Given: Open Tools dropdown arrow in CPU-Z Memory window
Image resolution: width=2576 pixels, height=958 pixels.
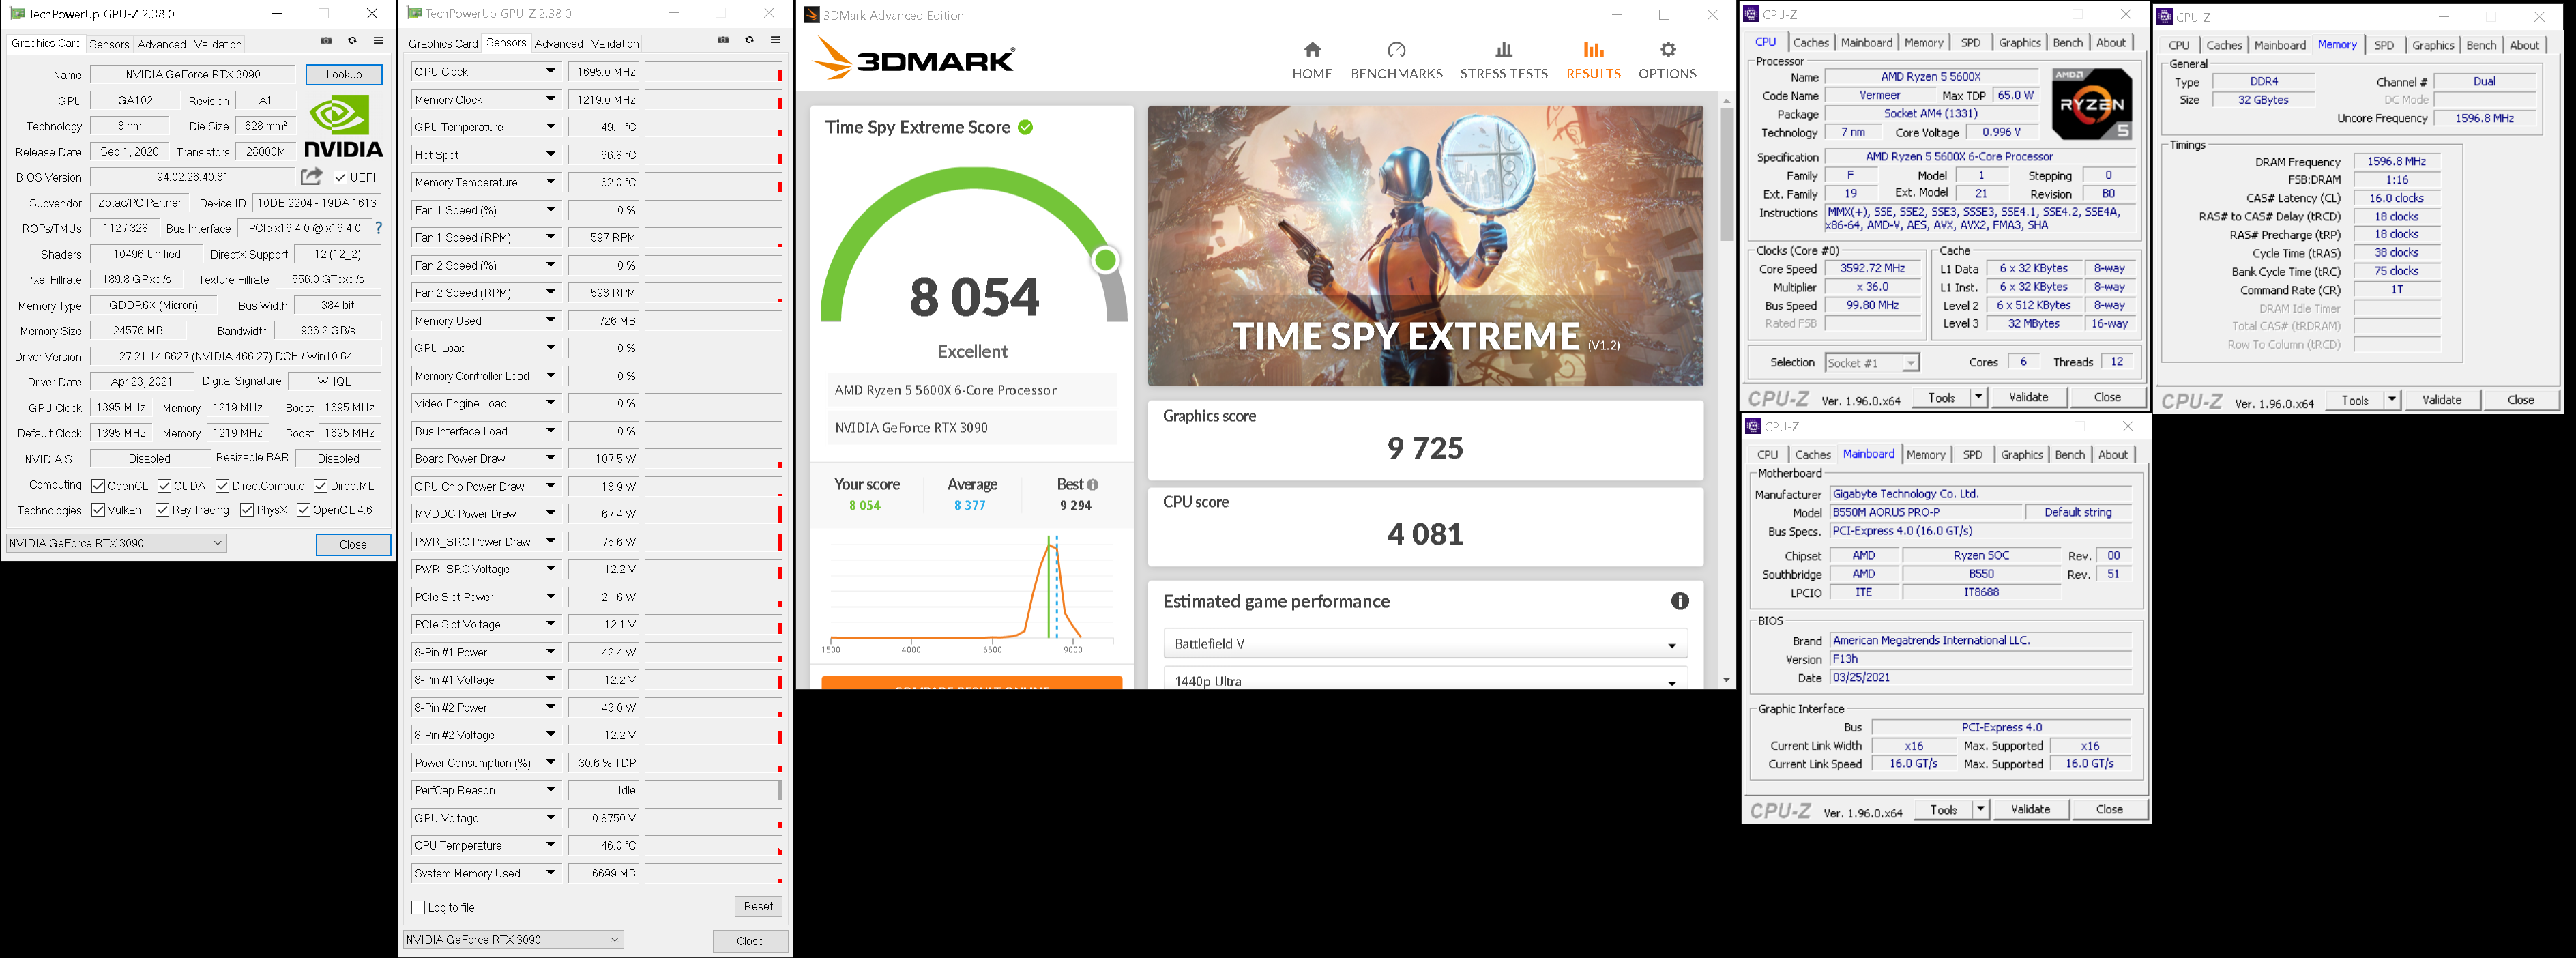Looking at the screenshot, I should [x=2392, y=400].
